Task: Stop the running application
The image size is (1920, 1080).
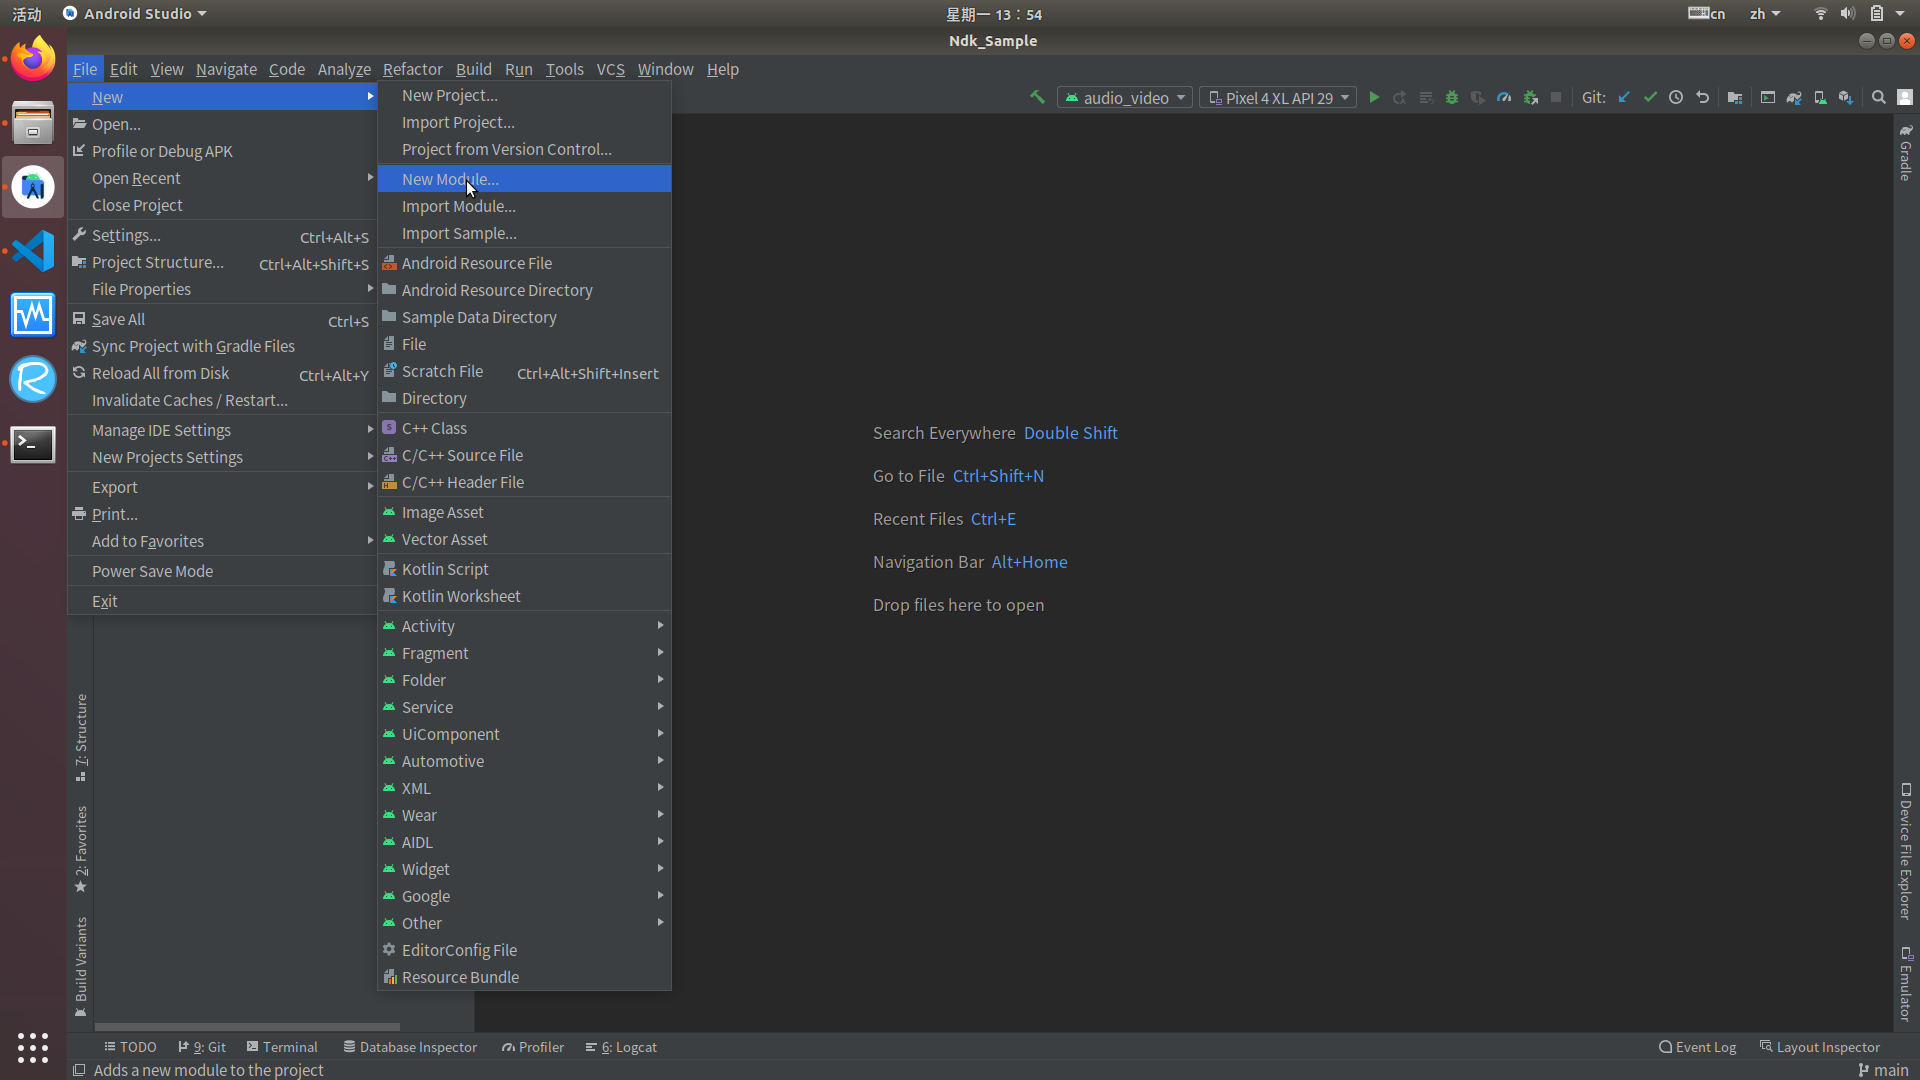Action: pos(1556,97)
